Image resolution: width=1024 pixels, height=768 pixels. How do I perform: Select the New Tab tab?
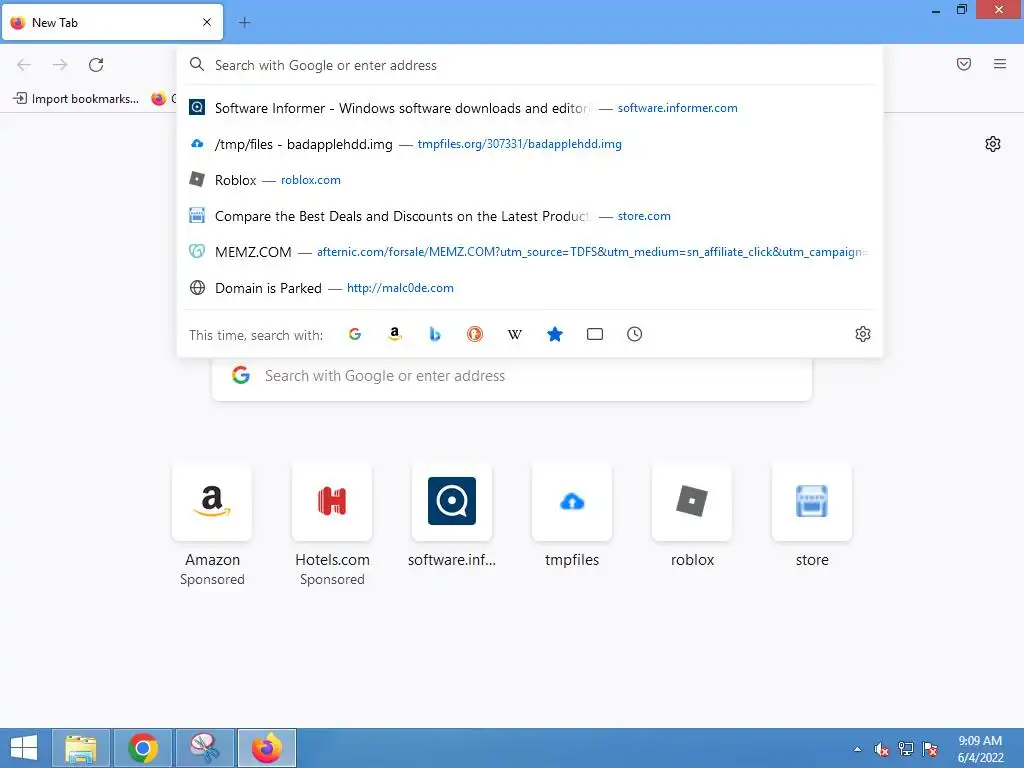click(x=112, y=22)
